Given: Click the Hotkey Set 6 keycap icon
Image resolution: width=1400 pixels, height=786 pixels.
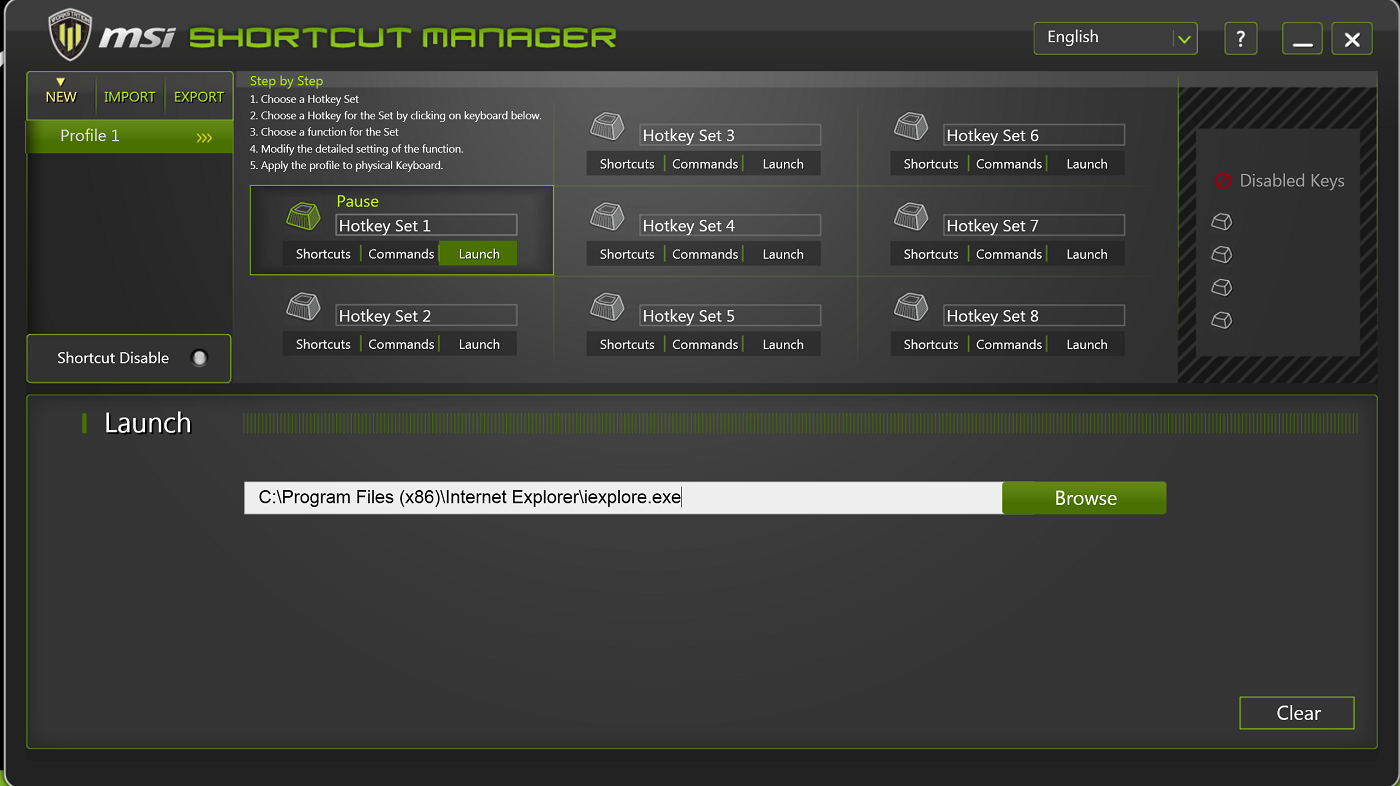Looking at the screenshot, I should coord(911,125).
